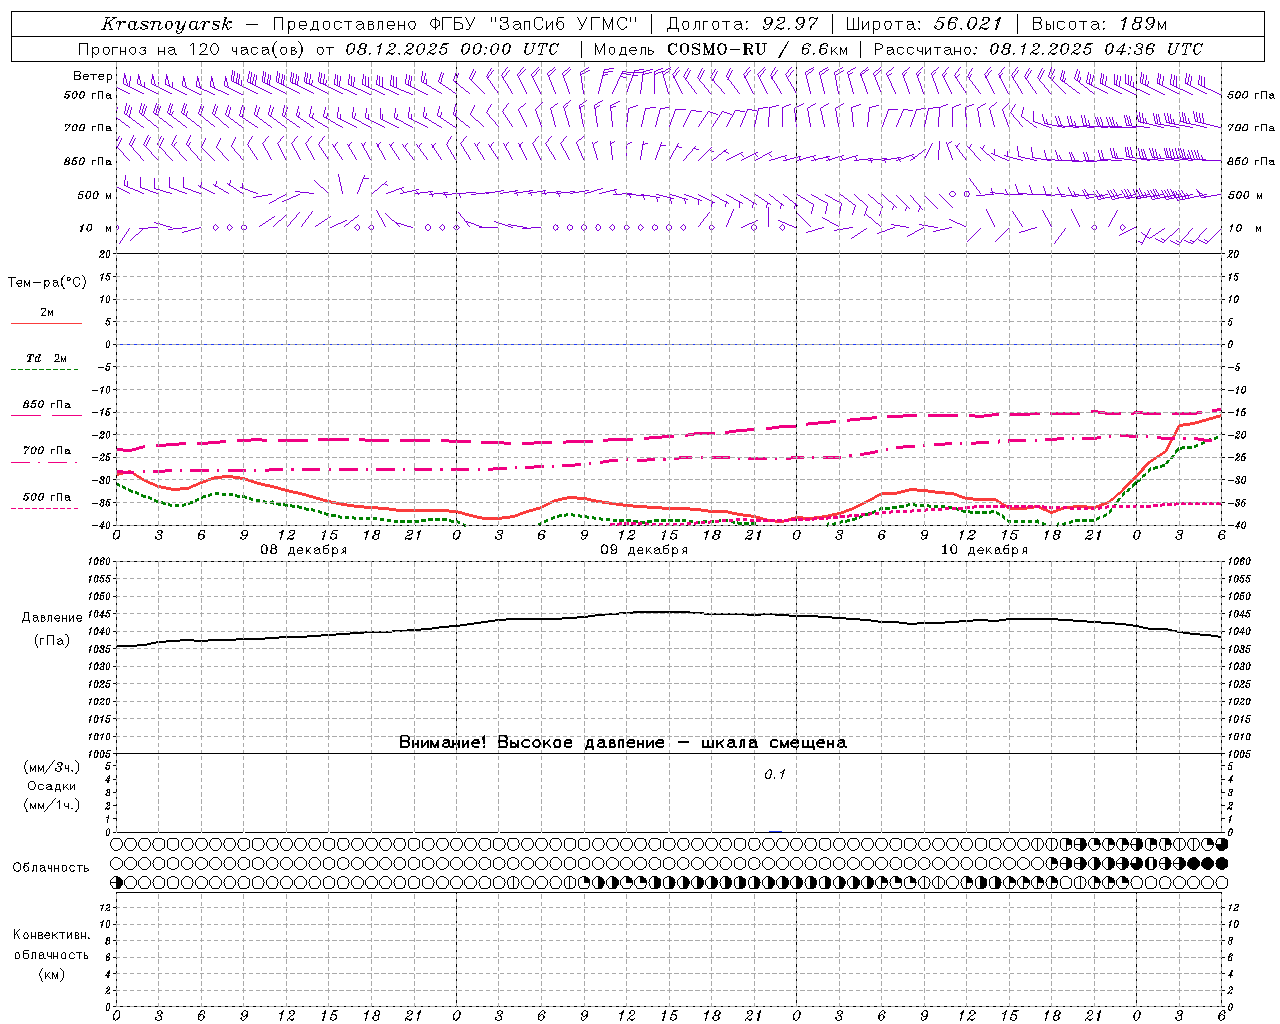Click the '(гПа)' pressure unit label
The image size is (1280, 1024).
(52, 641)
